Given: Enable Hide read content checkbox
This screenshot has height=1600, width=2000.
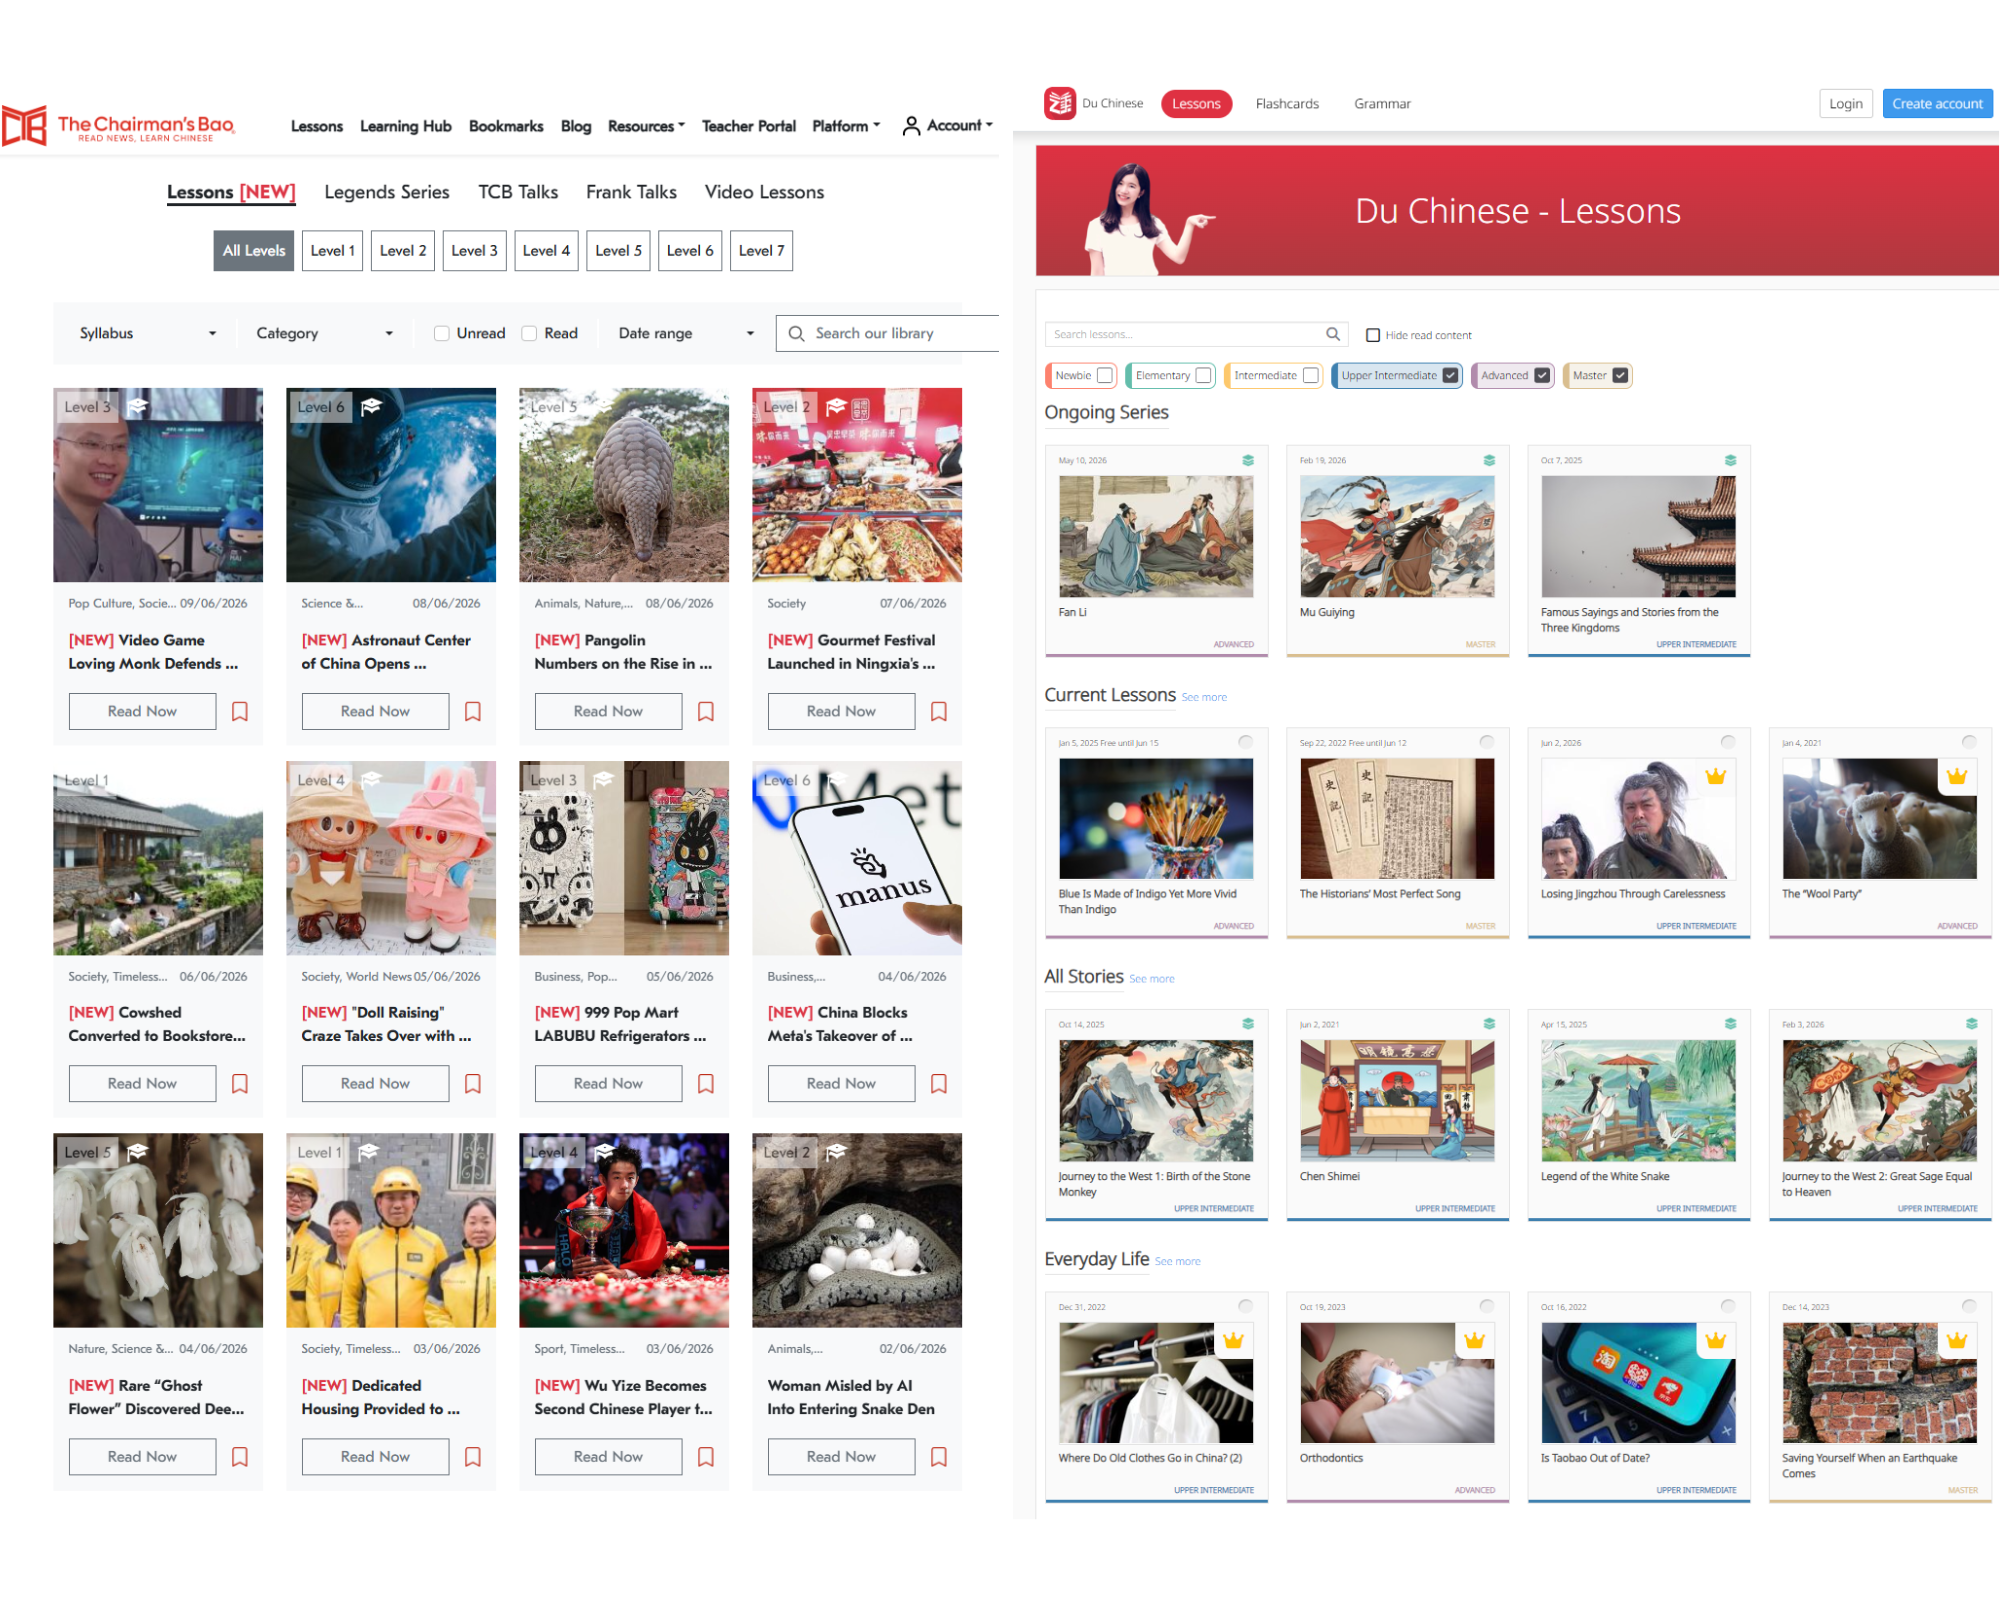Looking at the screenshot, I should pyautogui.click(x=1373, y=335).
